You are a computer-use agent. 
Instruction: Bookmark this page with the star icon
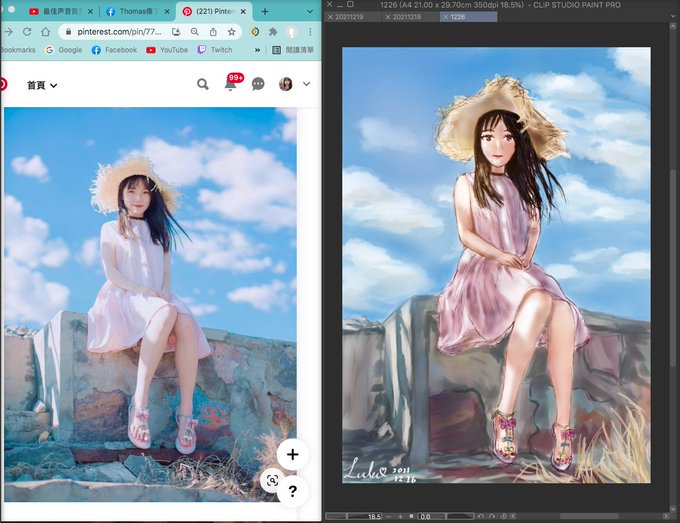click(x=232, y=32)
